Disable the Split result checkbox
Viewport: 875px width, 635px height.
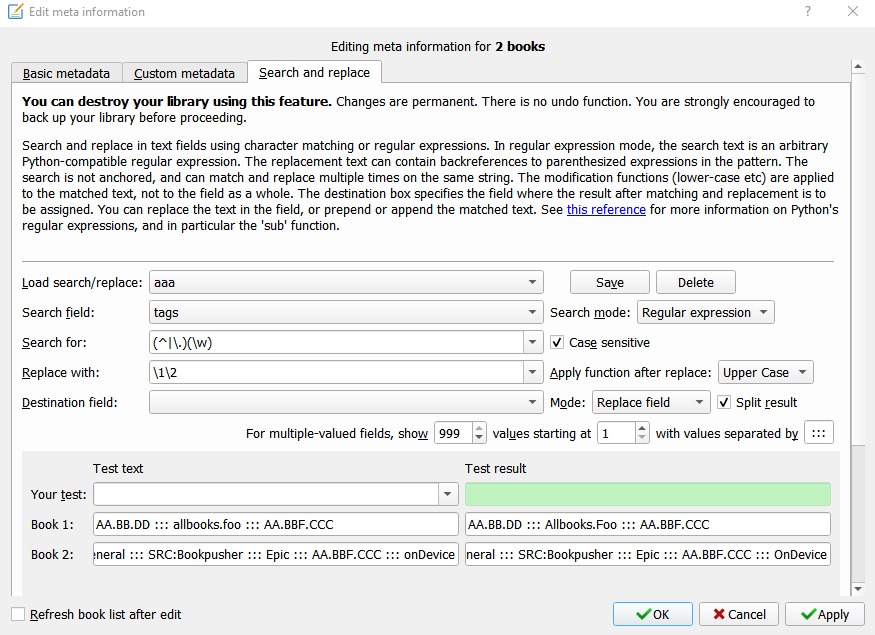(x=726, y=403)
